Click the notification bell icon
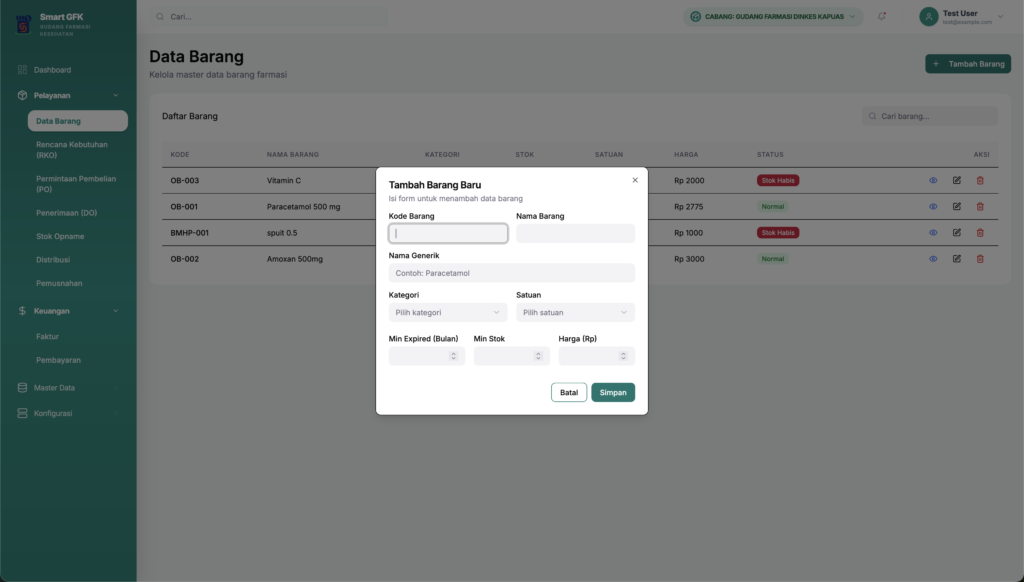The height and width of the screenshot is (582, 1024). [882, 16]
